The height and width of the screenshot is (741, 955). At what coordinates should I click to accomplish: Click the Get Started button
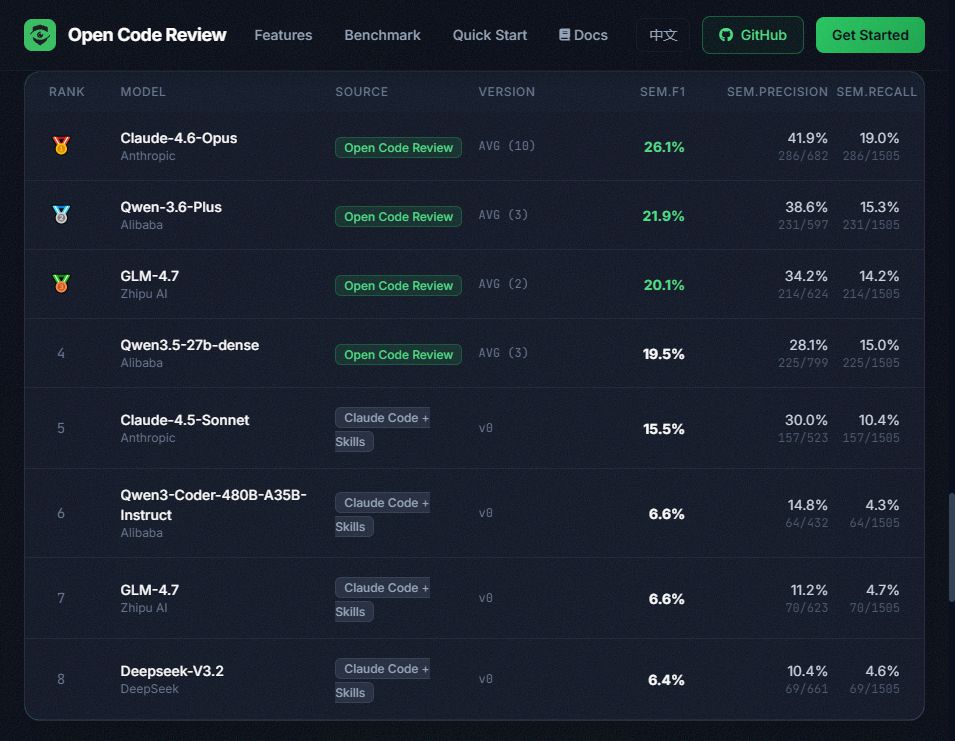(870, 35)
